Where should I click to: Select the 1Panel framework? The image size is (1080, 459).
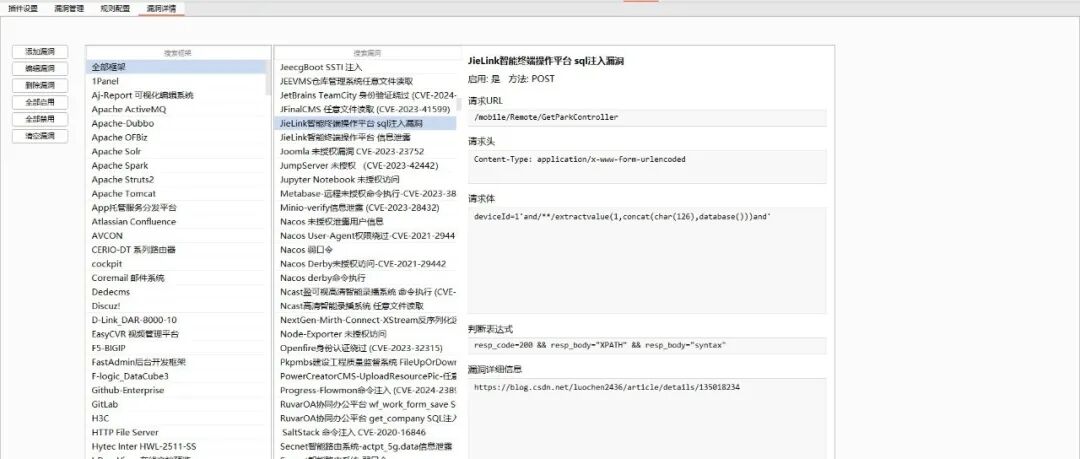(x=176, y=81)
